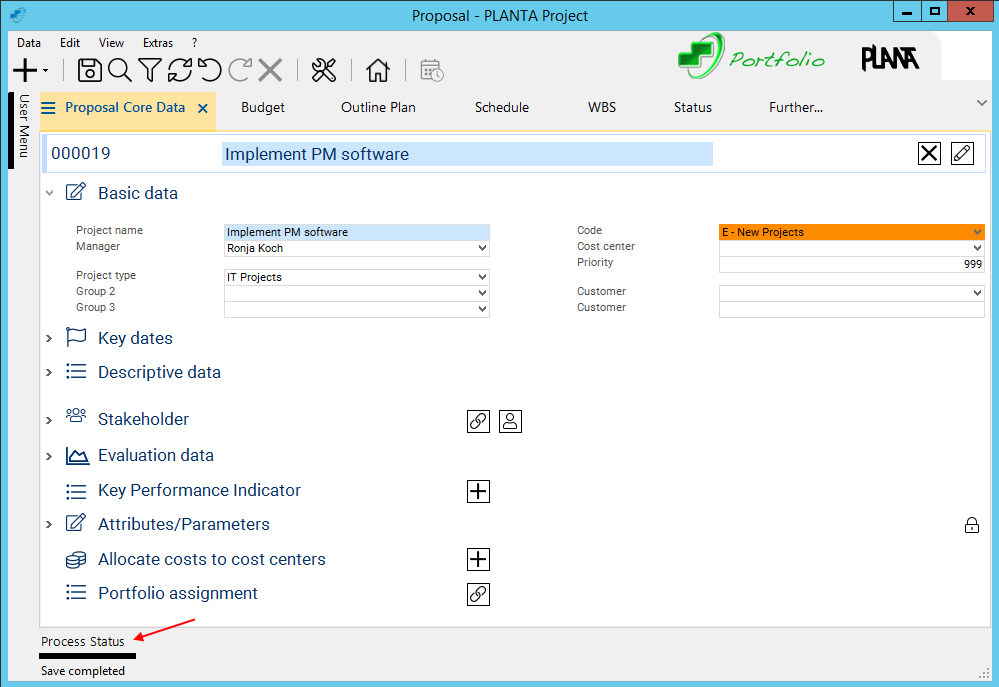The image size is (999, 687).
Task: Expand the Stakeholder section
Action: (x=49, y=420)
